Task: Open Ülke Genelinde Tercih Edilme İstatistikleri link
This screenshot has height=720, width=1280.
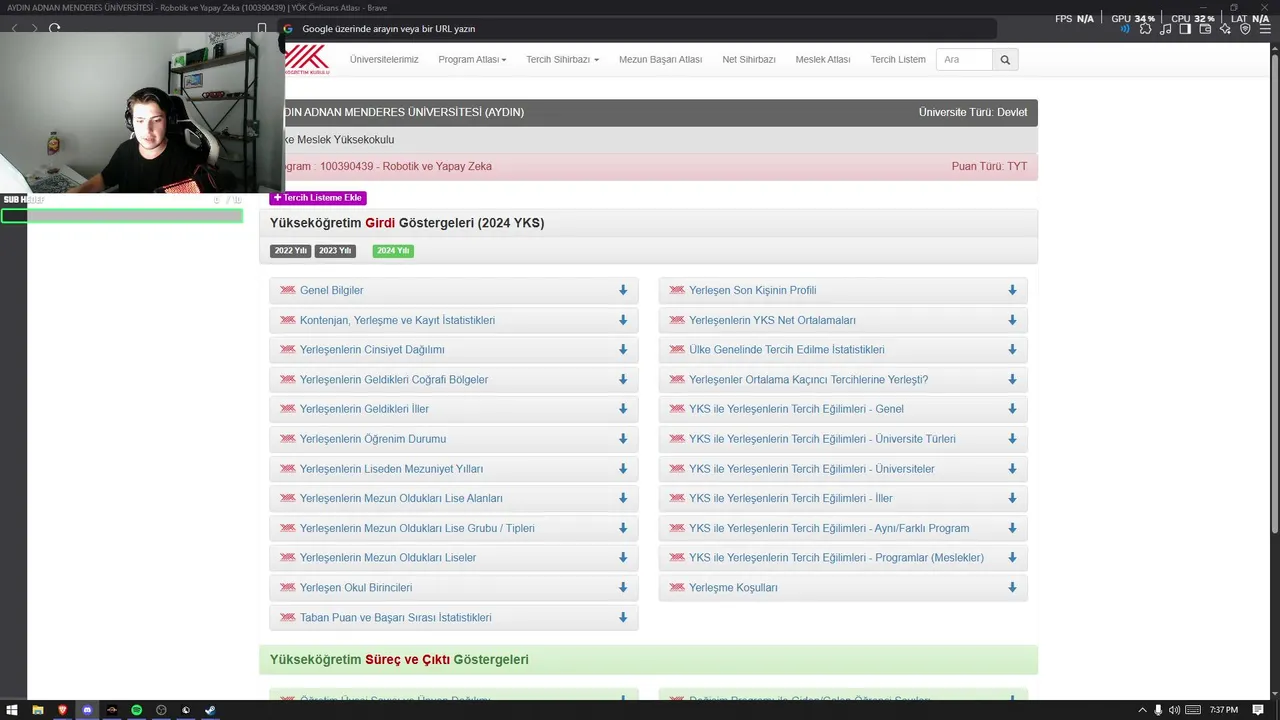Action: (x=787, y=350)
